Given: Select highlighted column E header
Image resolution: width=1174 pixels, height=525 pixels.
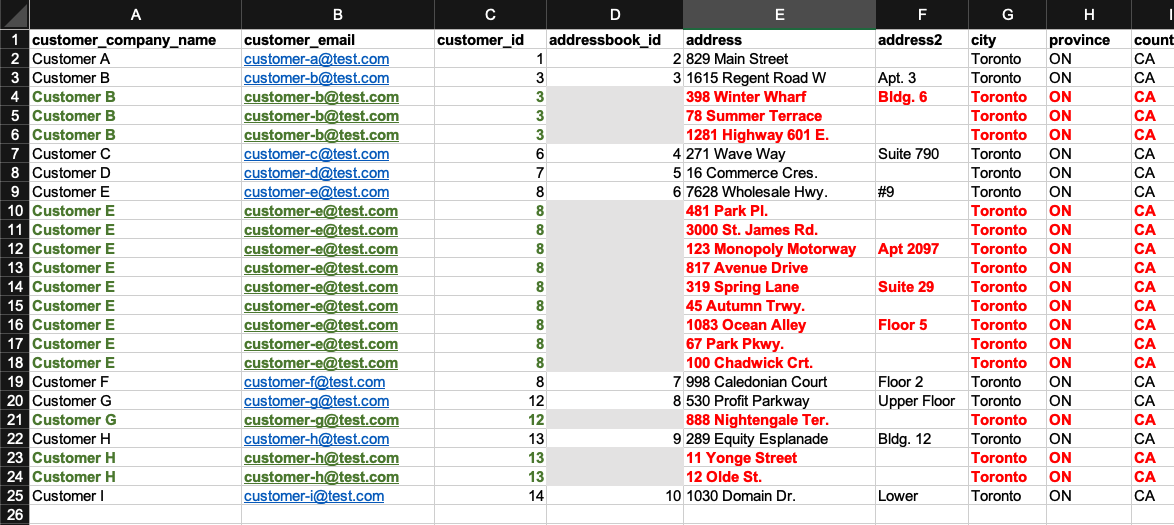Looking at the screenshot, I should point(779,14).
